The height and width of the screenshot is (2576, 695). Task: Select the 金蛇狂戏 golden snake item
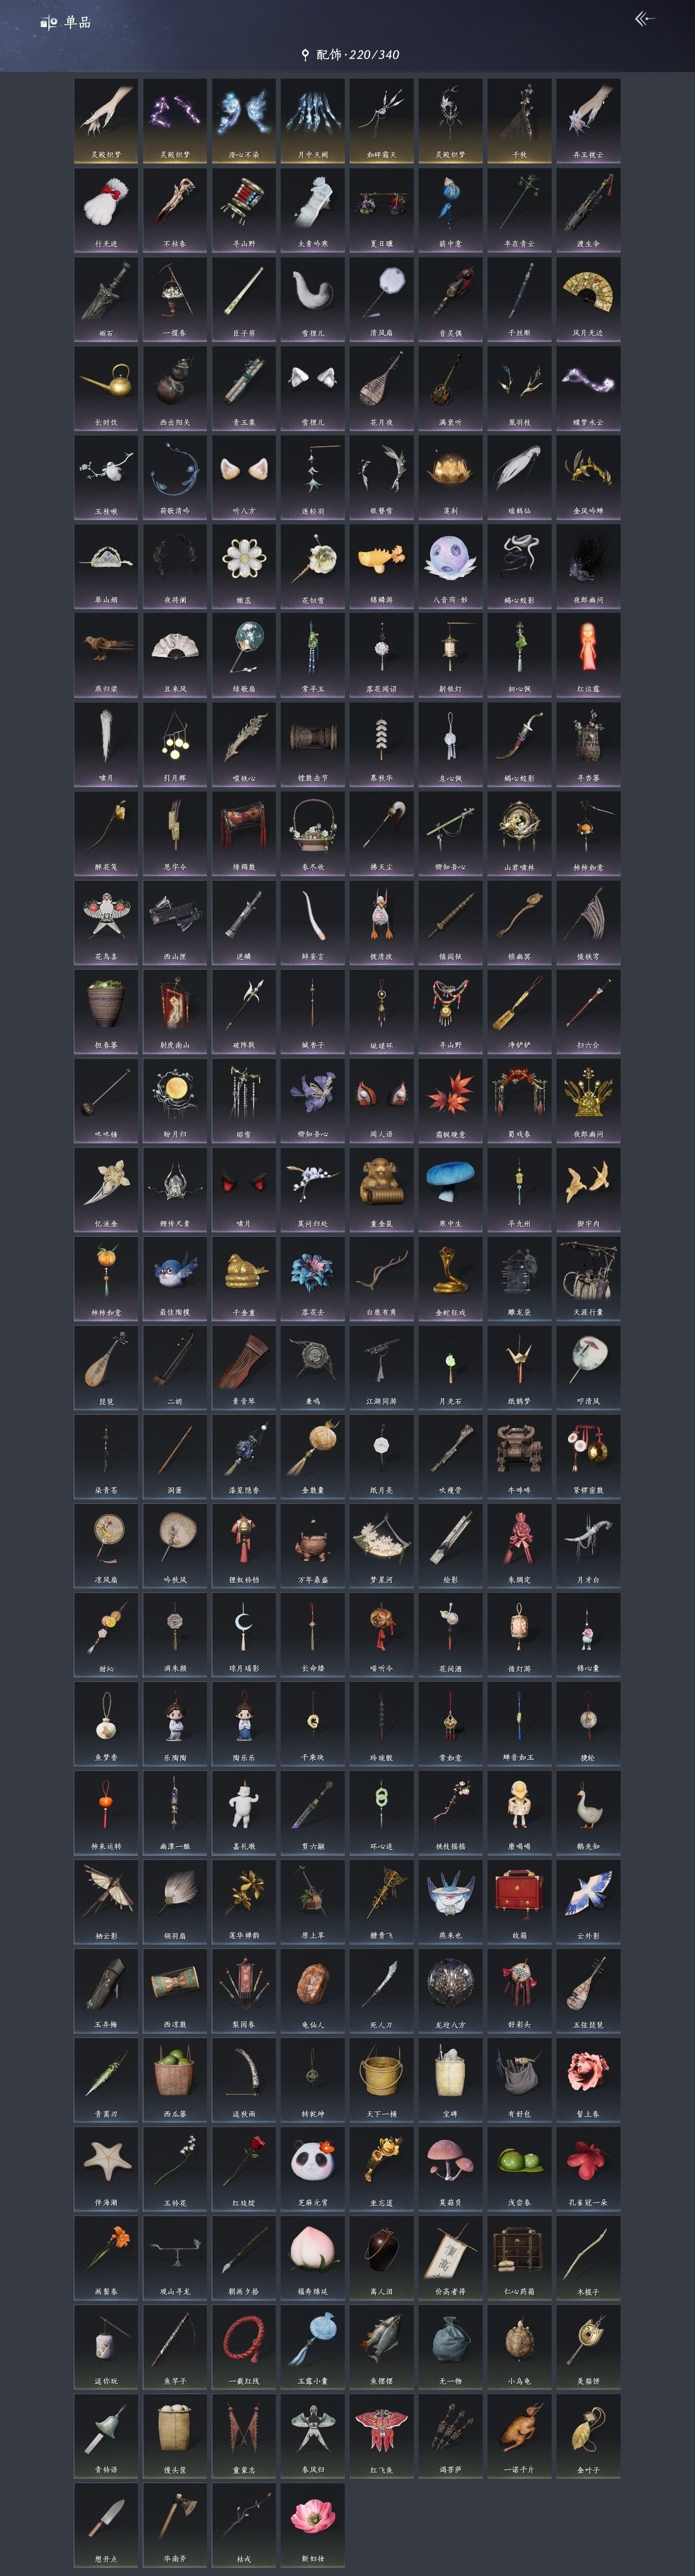click(x=450, y=1278)
